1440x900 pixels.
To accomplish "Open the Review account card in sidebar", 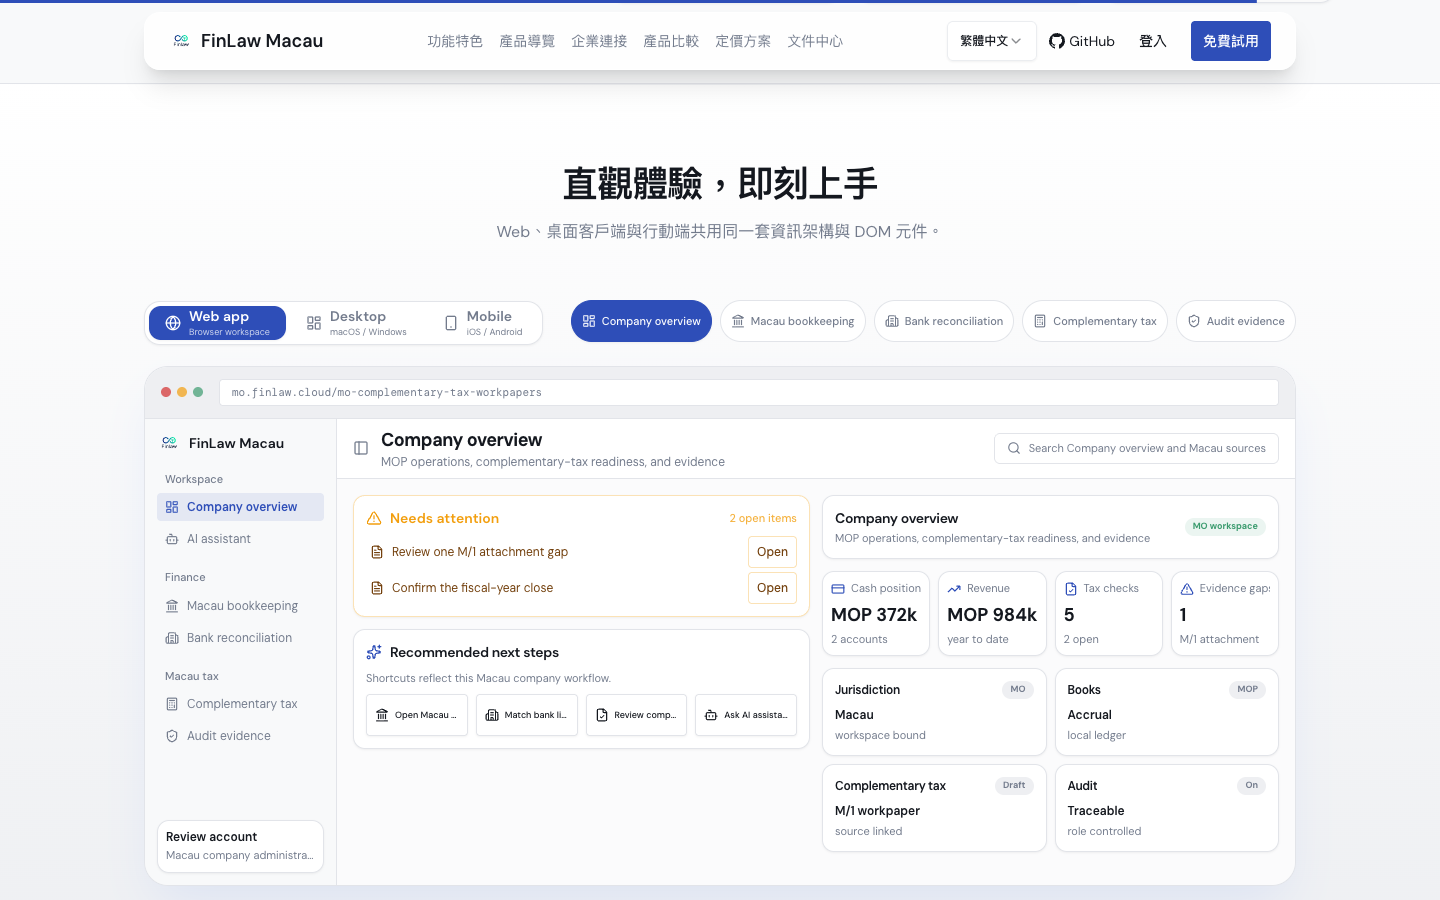I will [240, 846].
